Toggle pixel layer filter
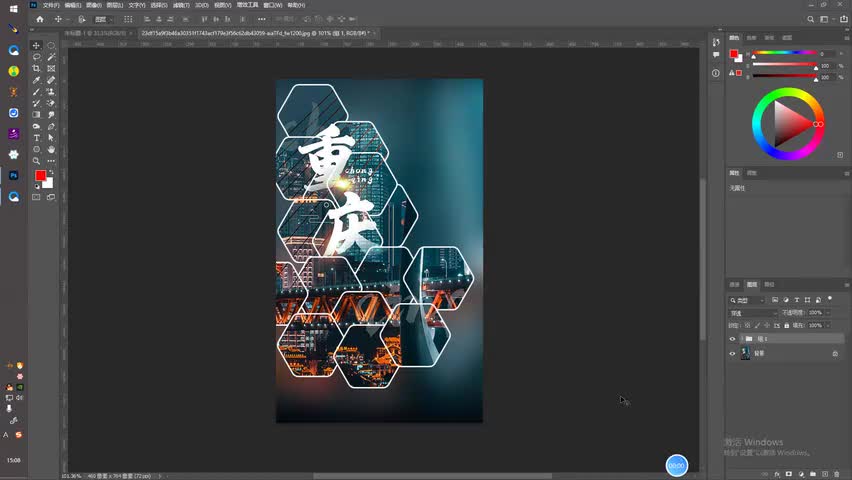The width and height of the screenshot is (852, 480). tap(775, 300)
